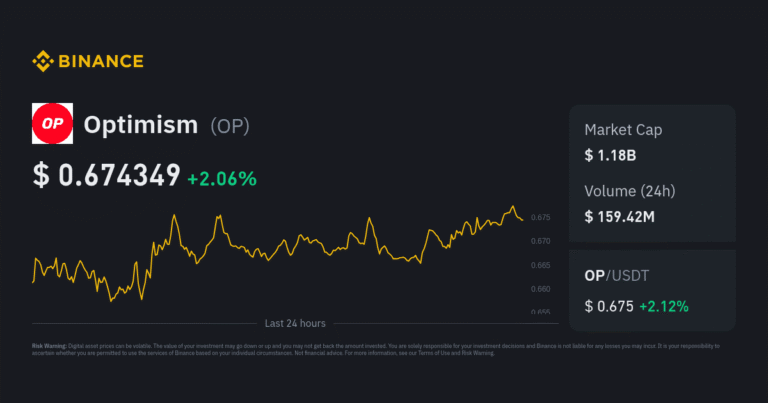Select the Optimism coin name heading
This screenshot has width=768, height=403.
pos(141,126)
